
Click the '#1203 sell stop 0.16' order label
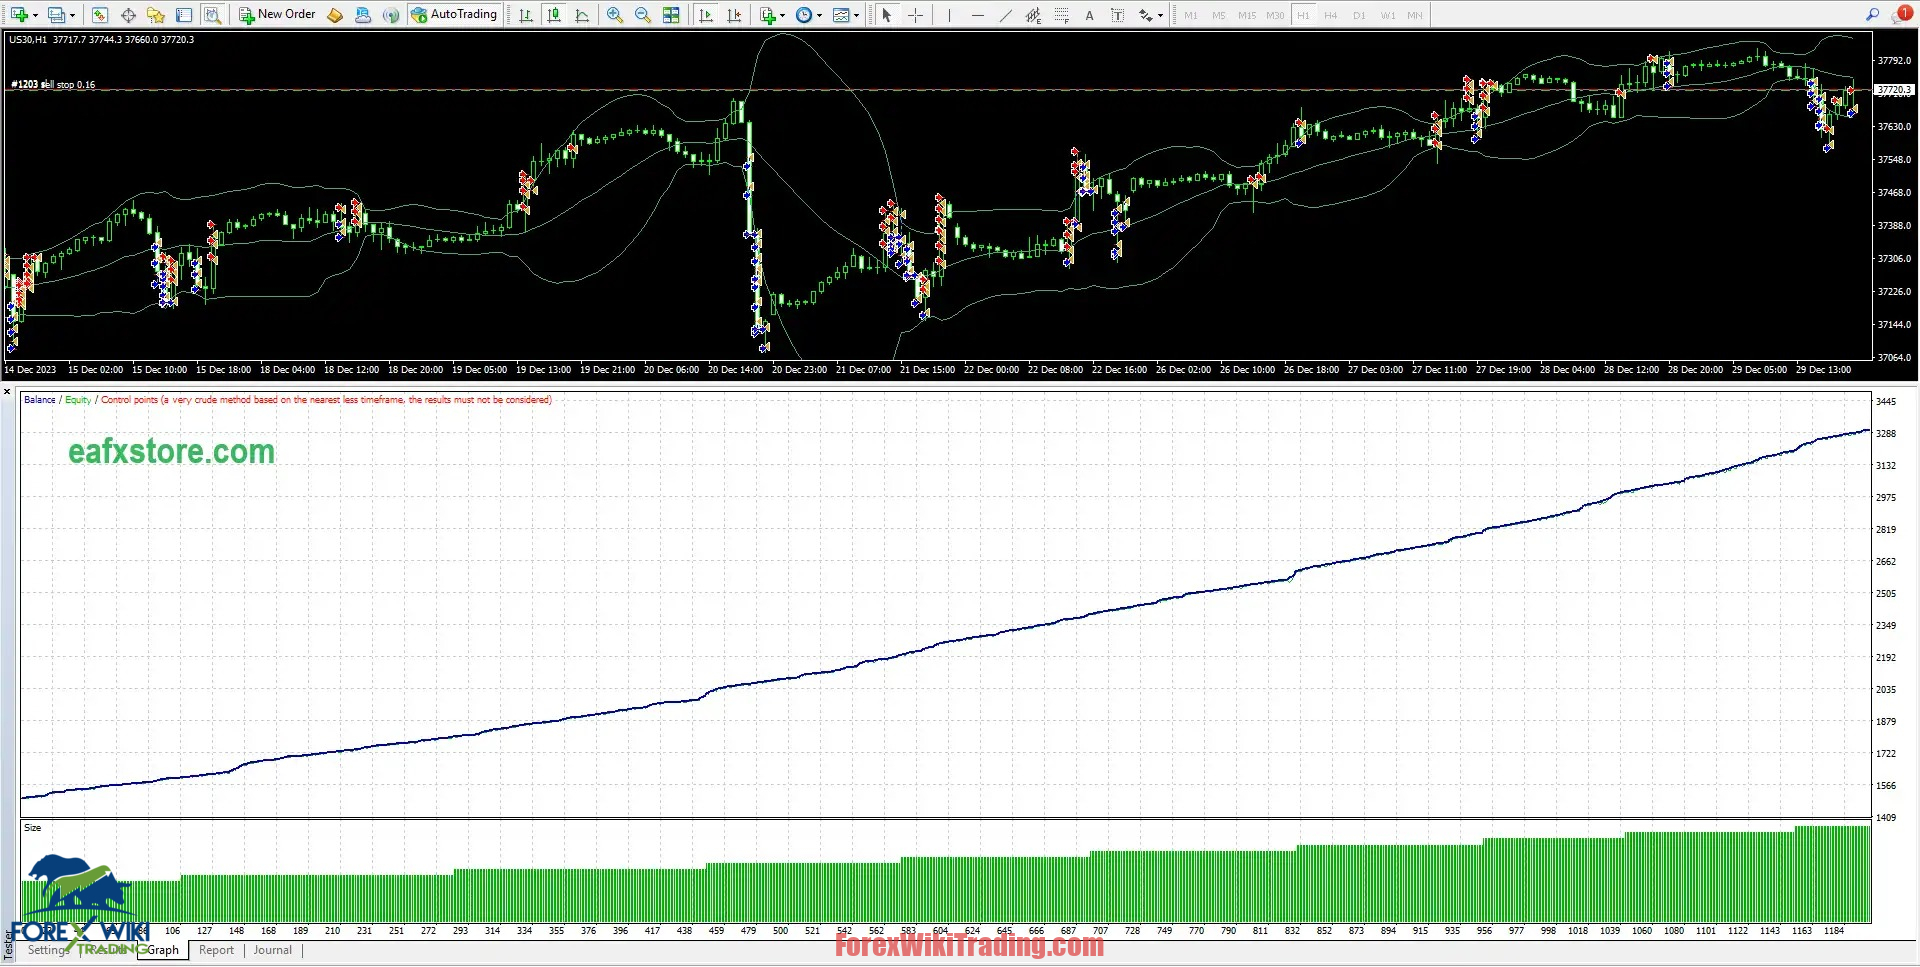(x=53, y=85)
